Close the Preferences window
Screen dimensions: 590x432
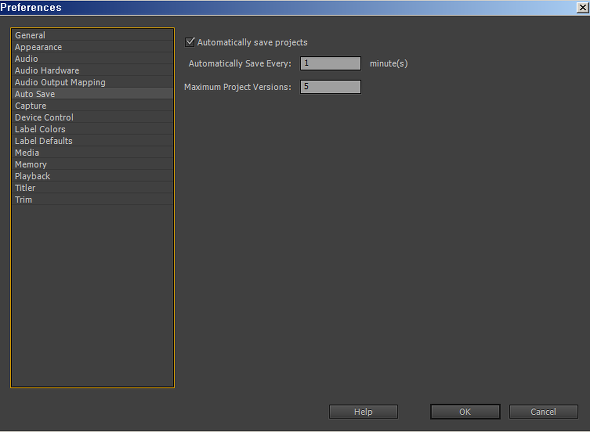(x=583, y=7)
